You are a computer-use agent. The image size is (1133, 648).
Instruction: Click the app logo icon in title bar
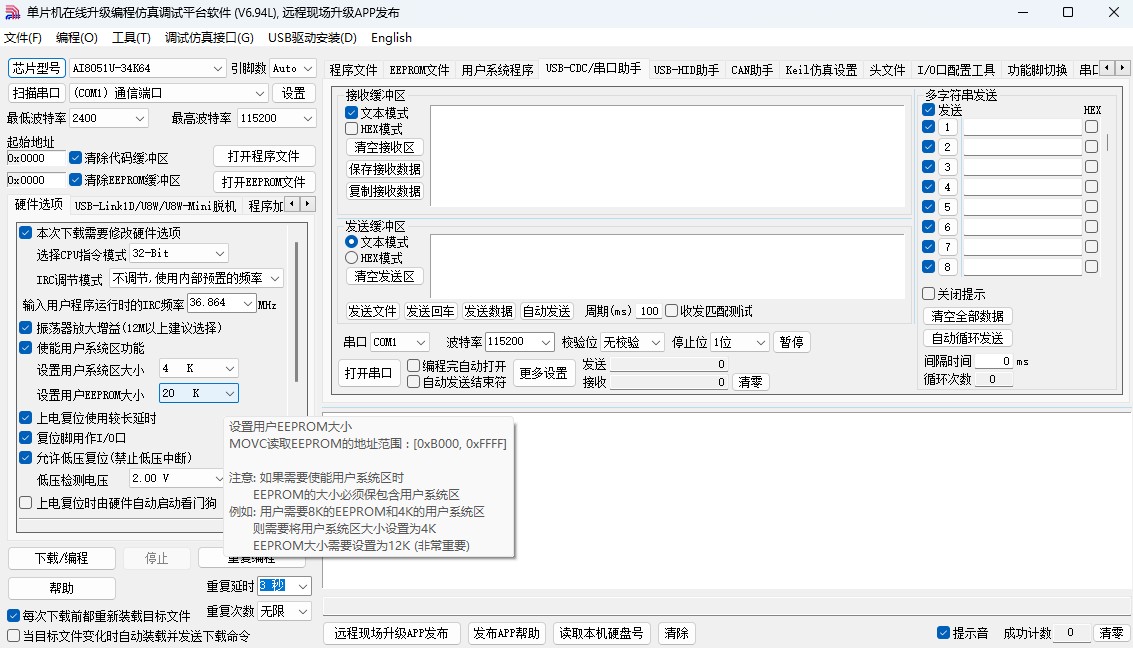coord(12,12)
